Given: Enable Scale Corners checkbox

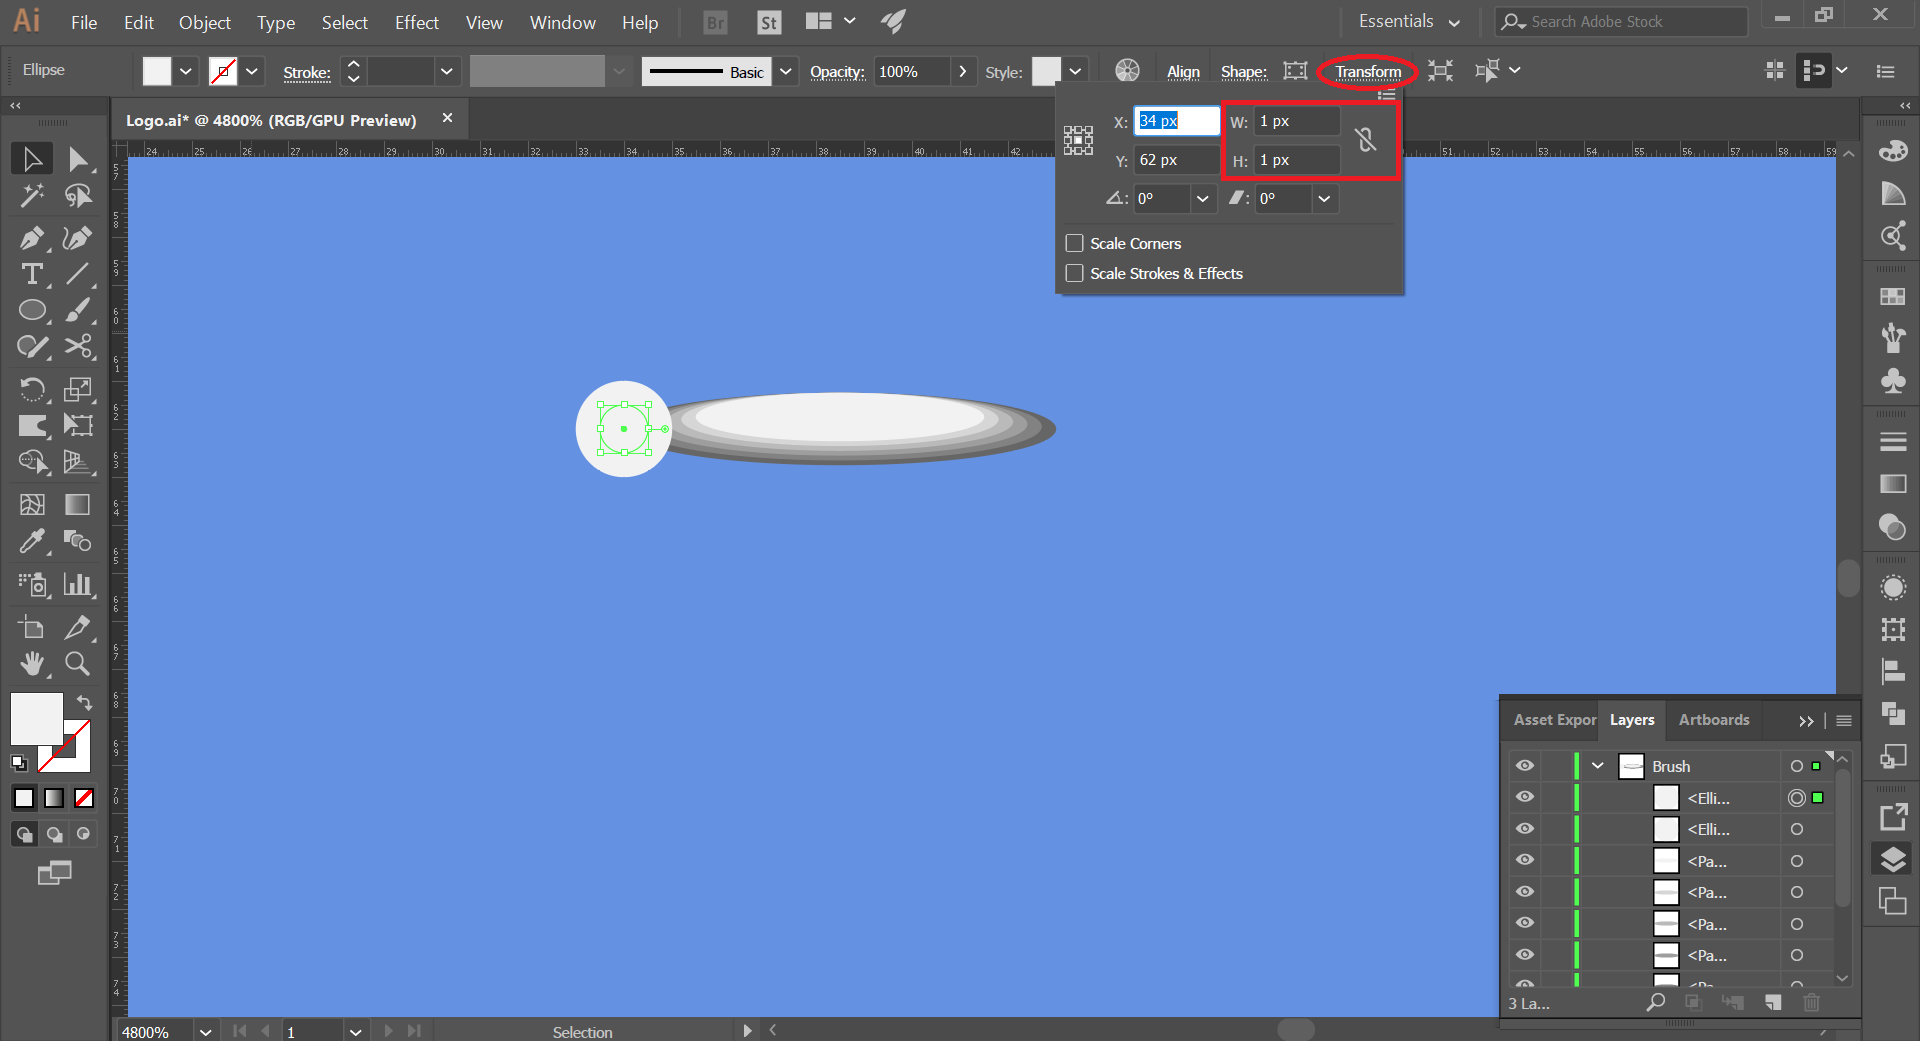Looking at the screenshot, I should click(1075, 243).
